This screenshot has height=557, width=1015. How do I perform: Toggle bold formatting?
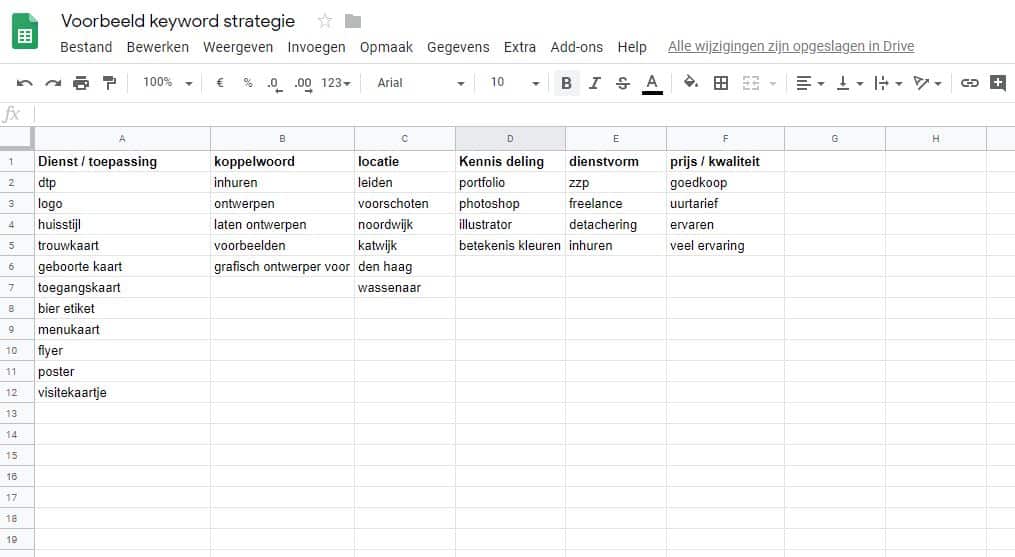(567, 83)
